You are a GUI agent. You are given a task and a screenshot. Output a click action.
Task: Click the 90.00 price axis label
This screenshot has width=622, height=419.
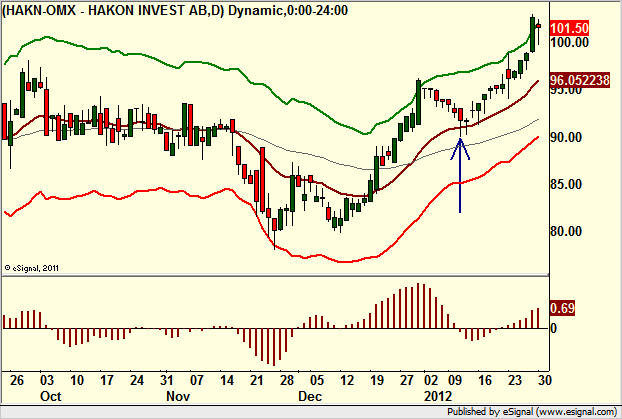[566, 137]
